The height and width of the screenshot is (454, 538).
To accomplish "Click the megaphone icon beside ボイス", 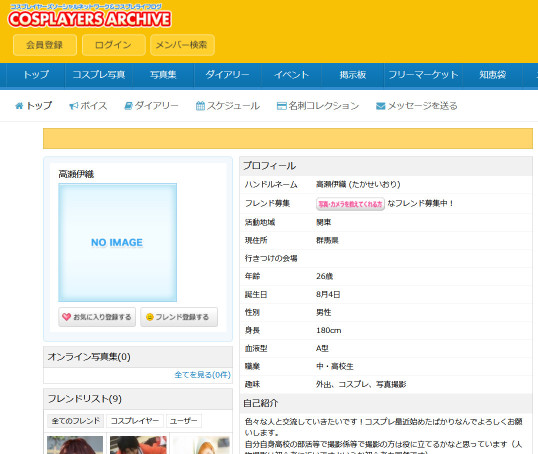I will click(x=73, y=106).
